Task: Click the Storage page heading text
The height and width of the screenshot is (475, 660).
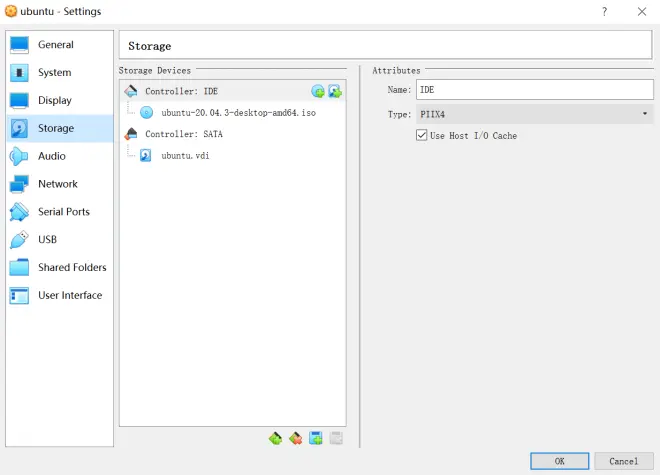Action: coord(149,46)
